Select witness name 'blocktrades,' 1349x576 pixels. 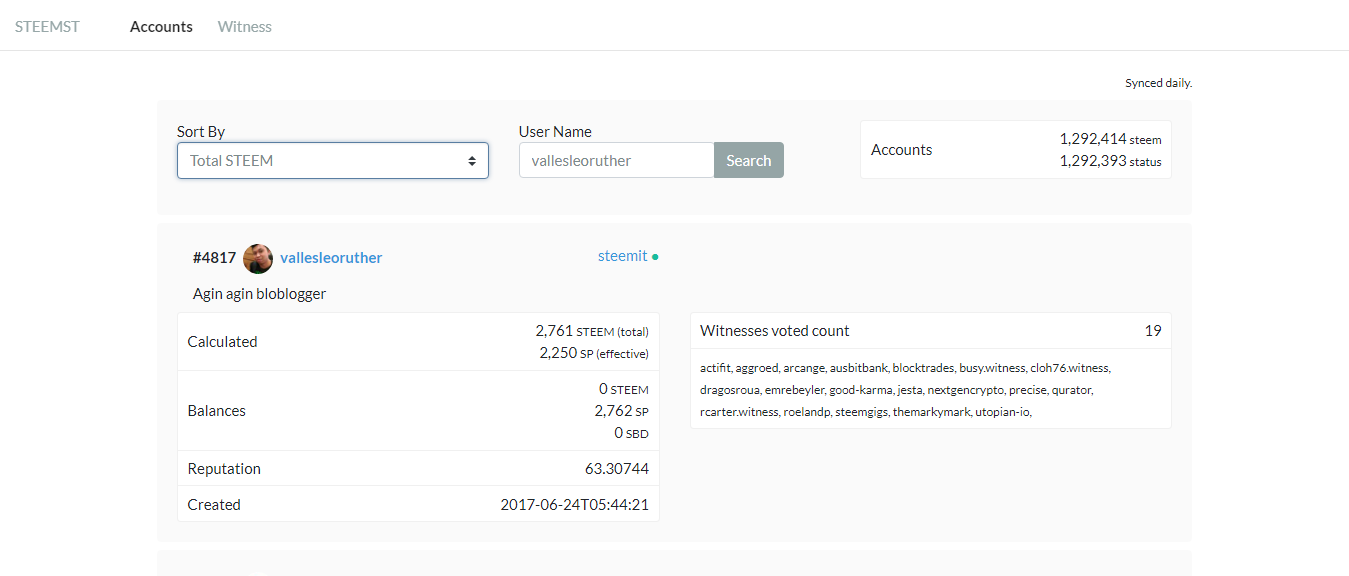click(924, 368)
